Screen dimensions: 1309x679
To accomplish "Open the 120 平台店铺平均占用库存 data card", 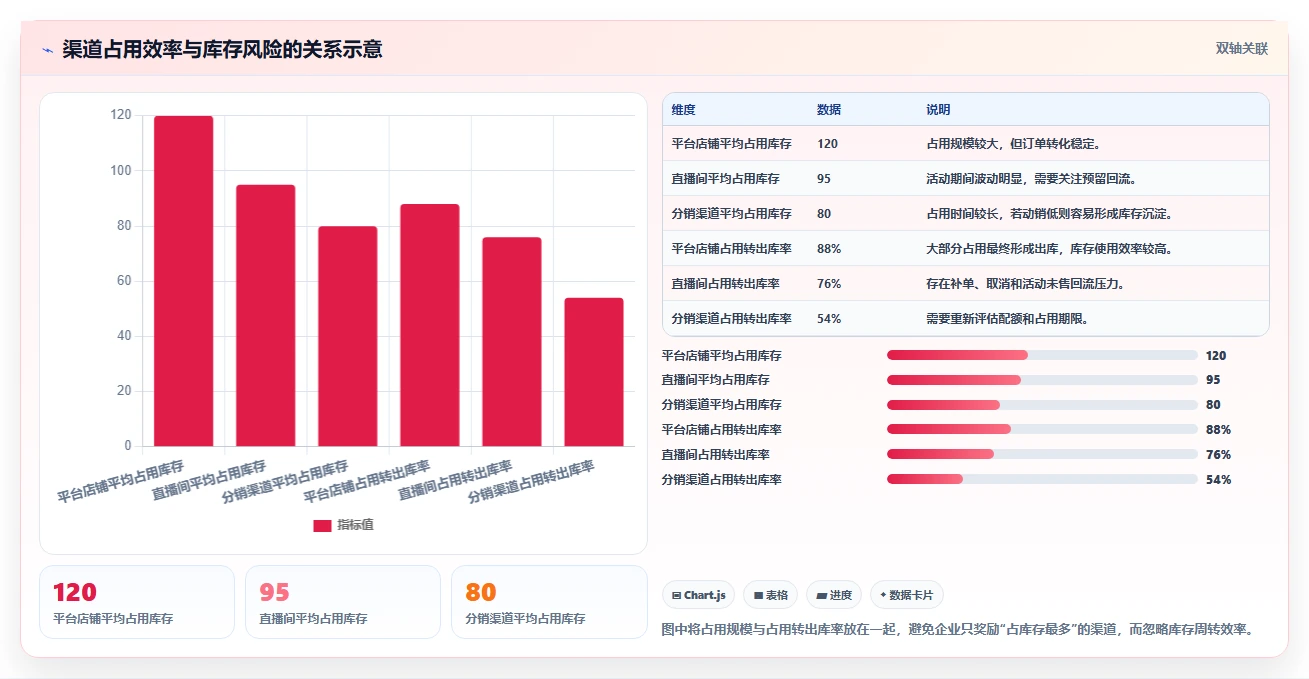I will click(137, 602).
